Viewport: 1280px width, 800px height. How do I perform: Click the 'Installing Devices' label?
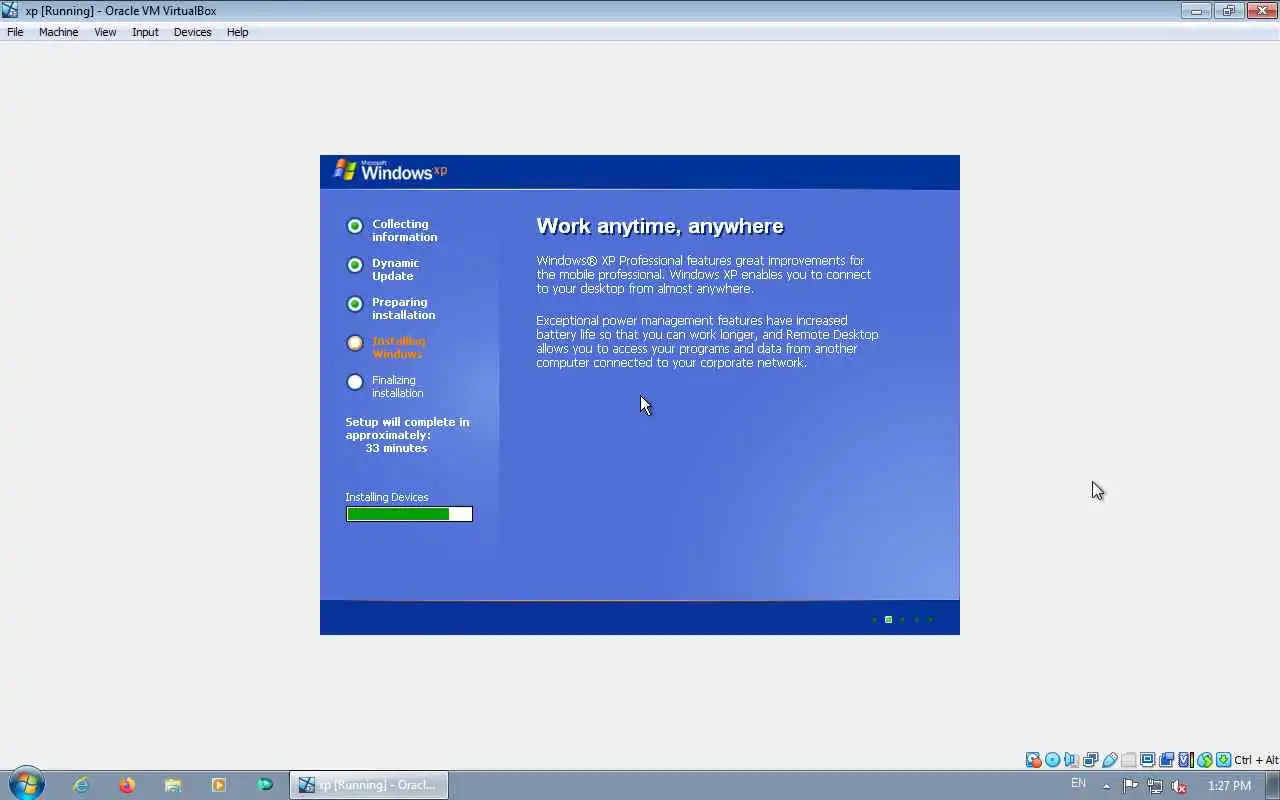[387, 497]
